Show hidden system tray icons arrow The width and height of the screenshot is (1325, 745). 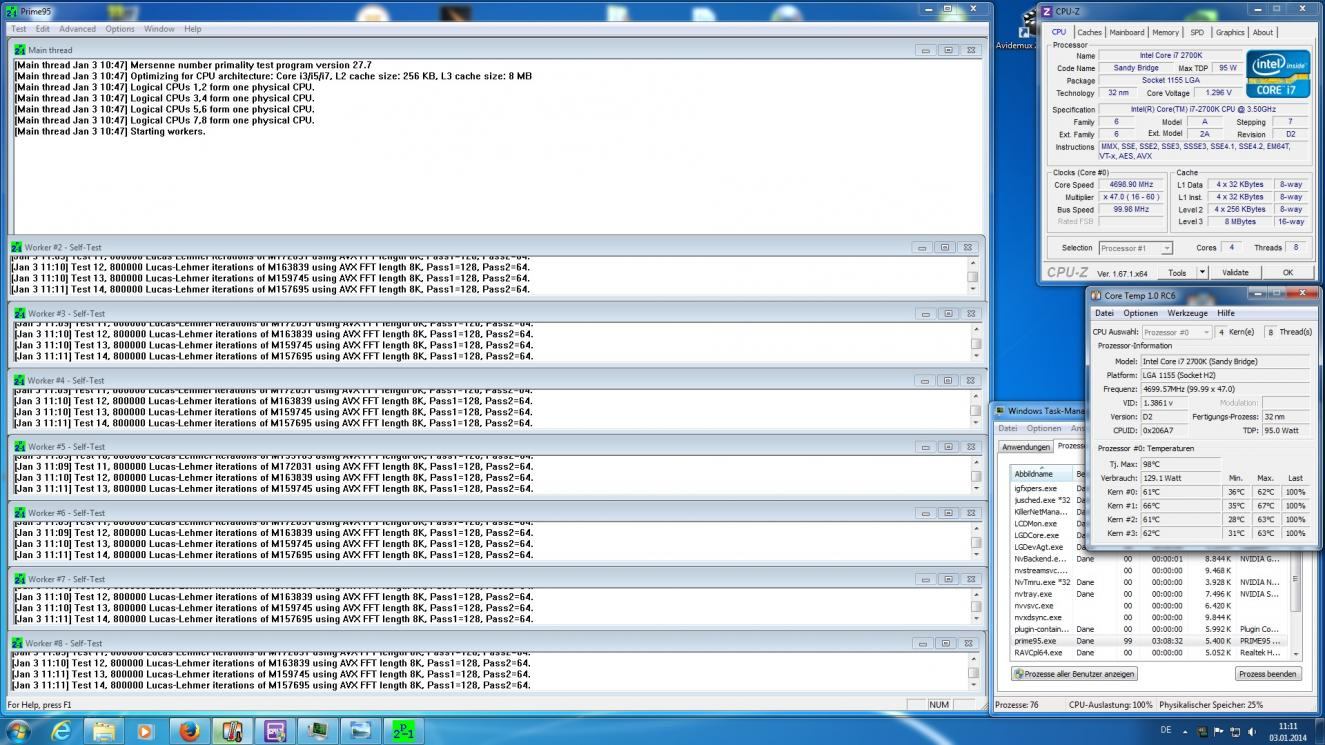(x=1187, y=732)
